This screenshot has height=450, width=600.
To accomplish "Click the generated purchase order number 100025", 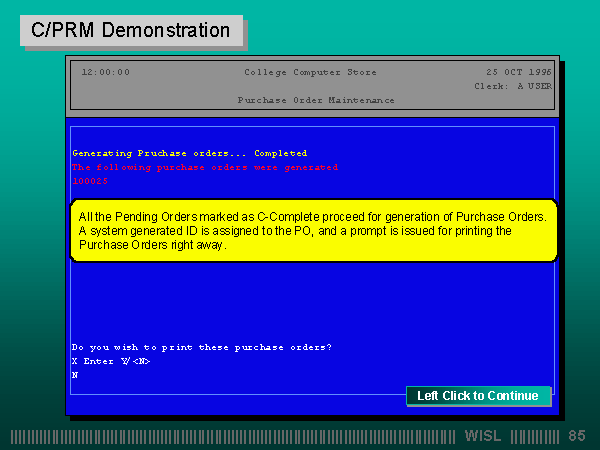I will (x=90, y=181).
